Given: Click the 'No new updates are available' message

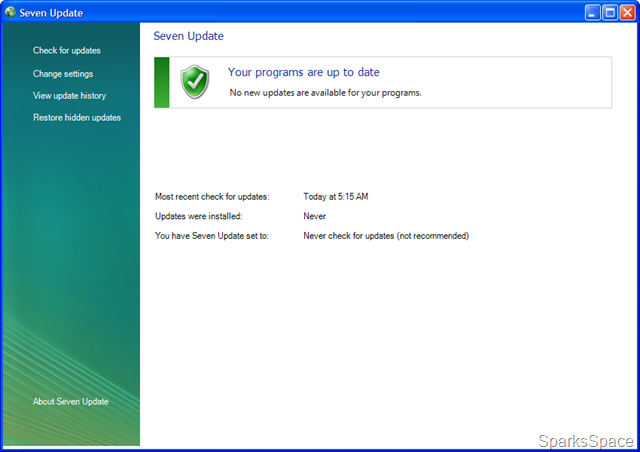Looking at the screenshot, I should point(325,93).
